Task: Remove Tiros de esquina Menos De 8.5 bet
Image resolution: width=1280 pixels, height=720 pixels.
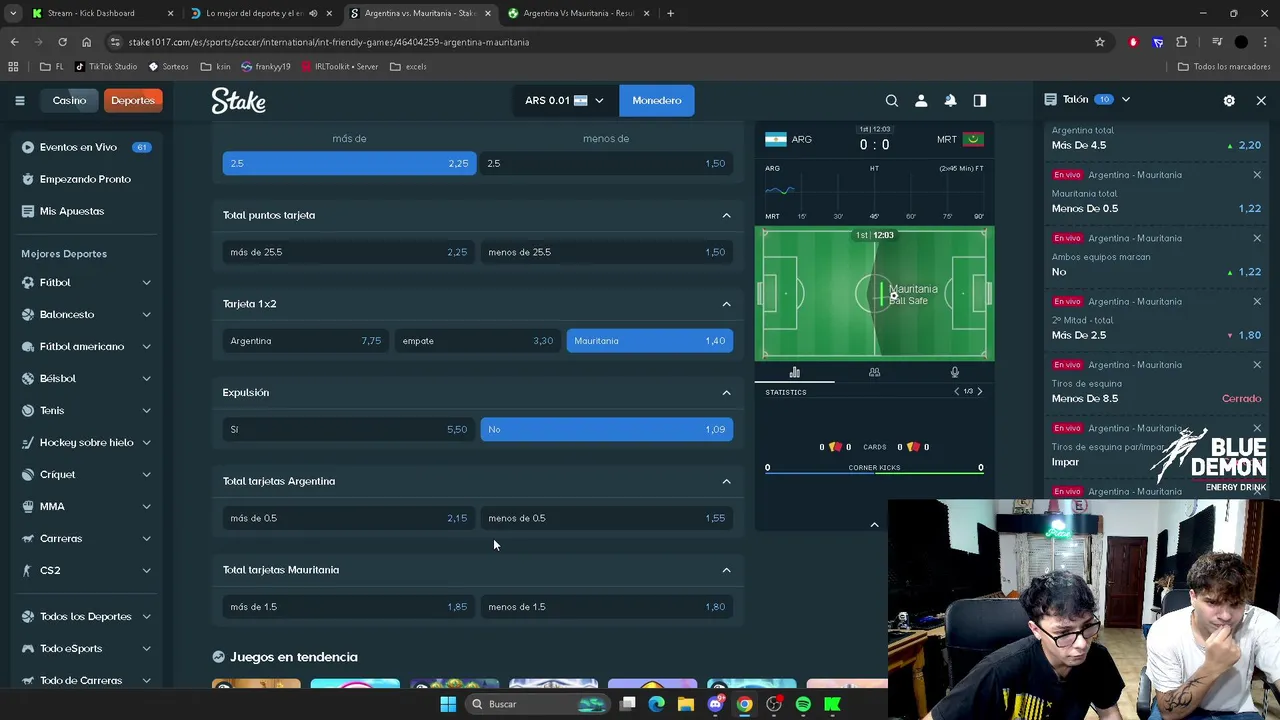Action: (x=1257, y=365)
